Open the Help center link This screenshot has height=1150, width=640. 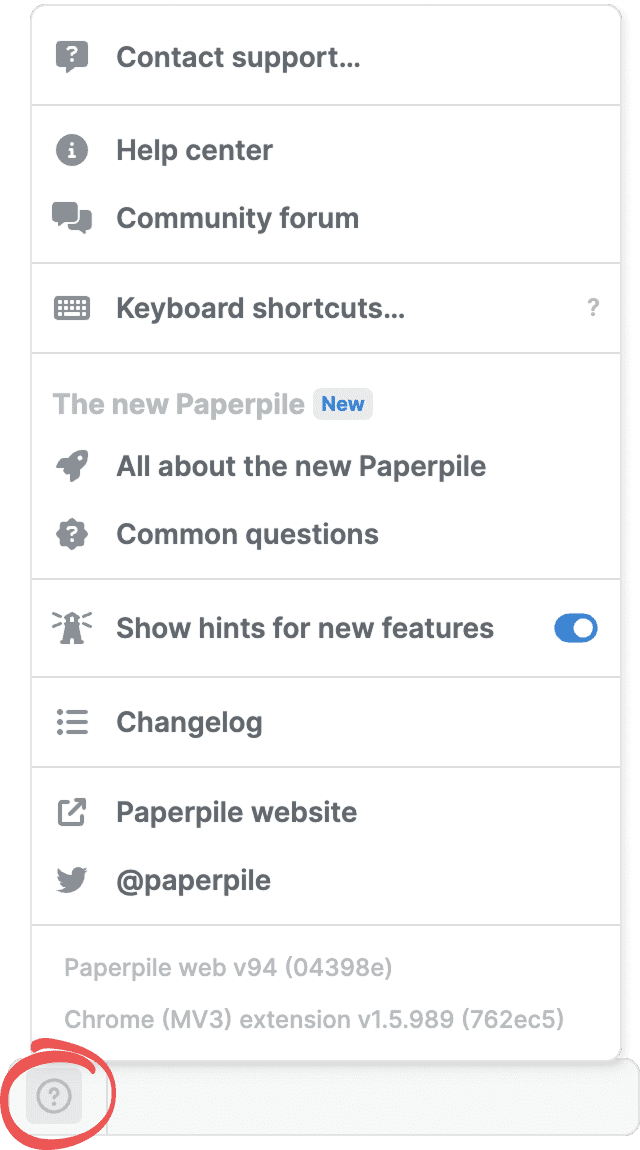click(194, 151)
